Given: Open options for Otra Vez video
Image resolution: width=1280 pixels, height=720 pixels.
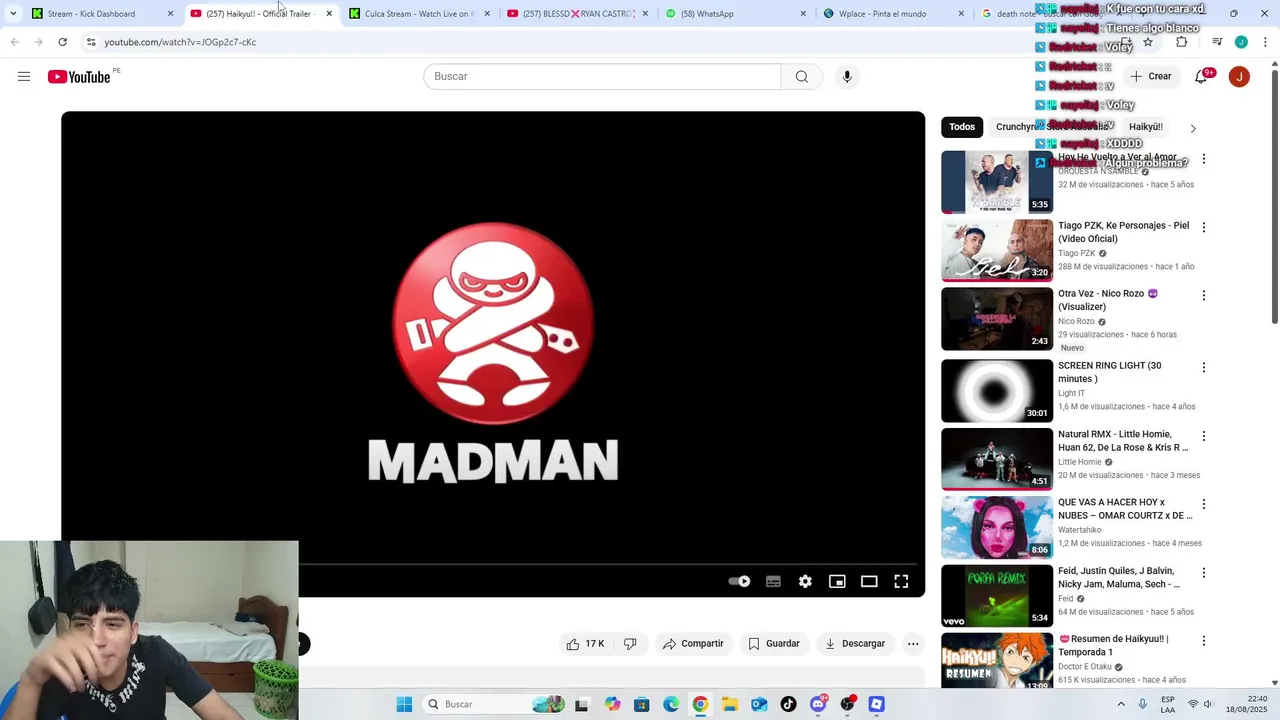Looking at the screenshot, I should (x=1204, y=296).
